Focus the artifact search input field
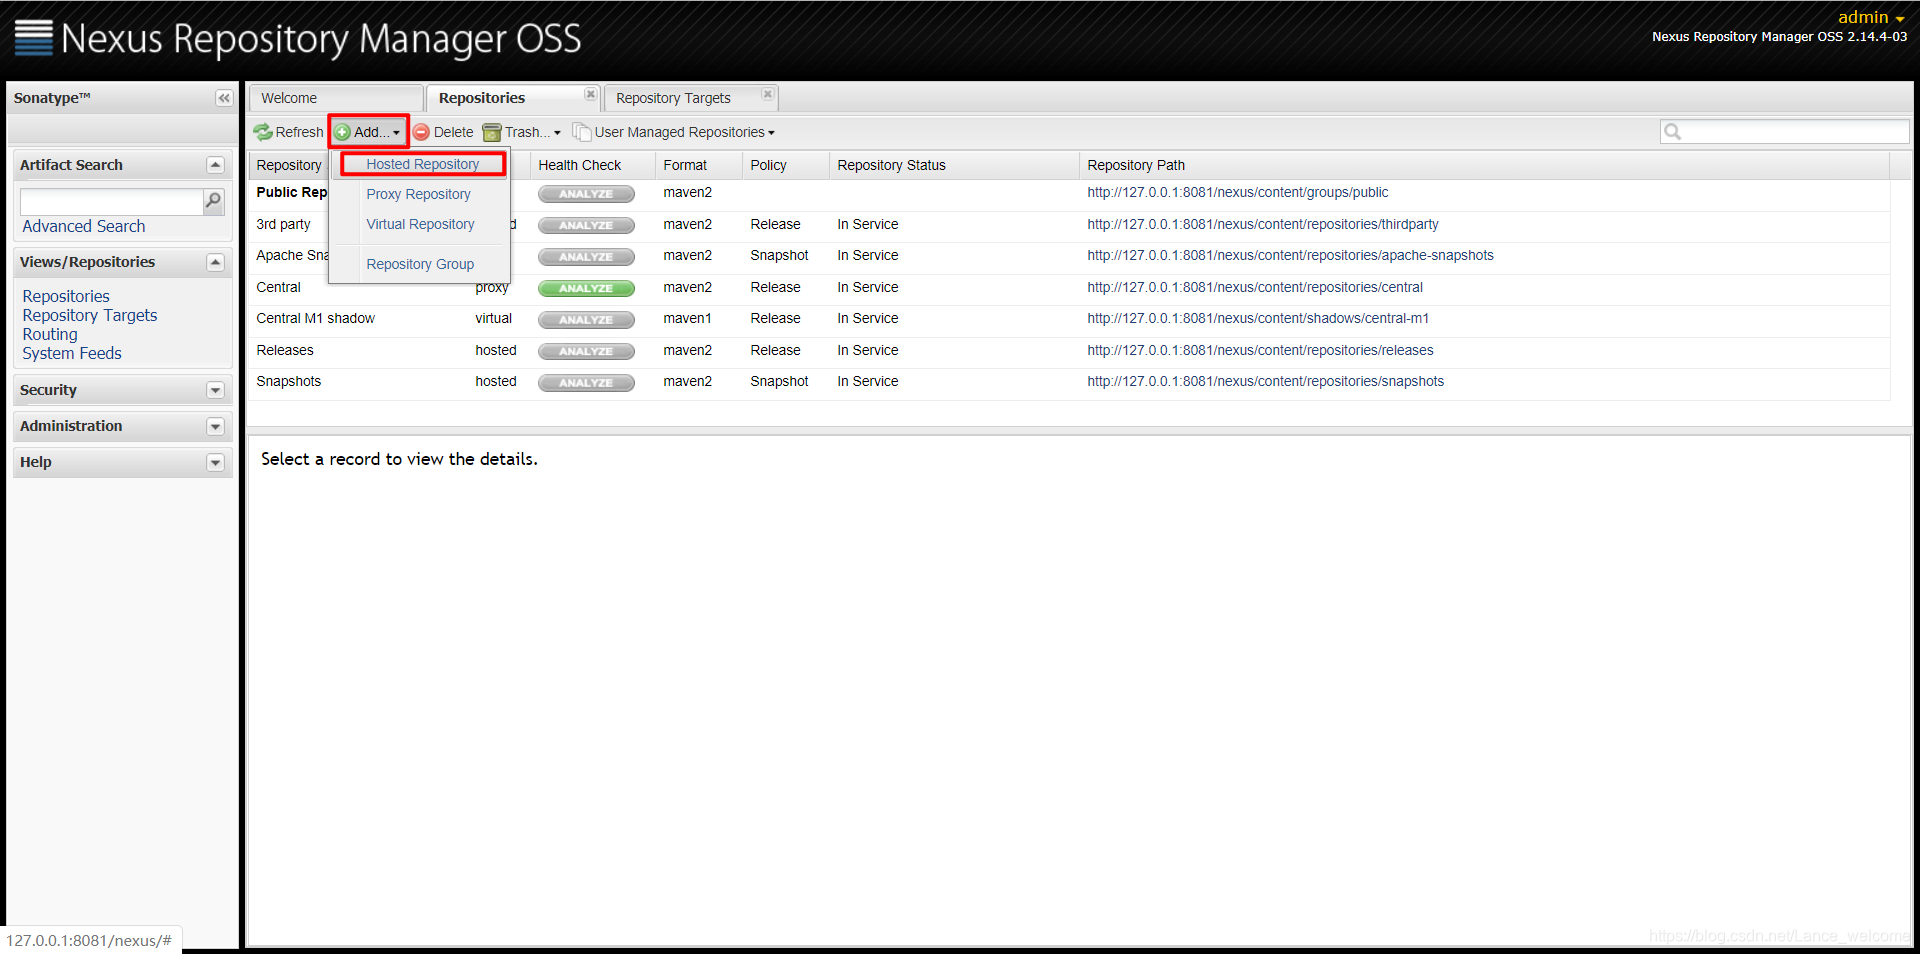The image size is (1920, 954). coord(111,201)
